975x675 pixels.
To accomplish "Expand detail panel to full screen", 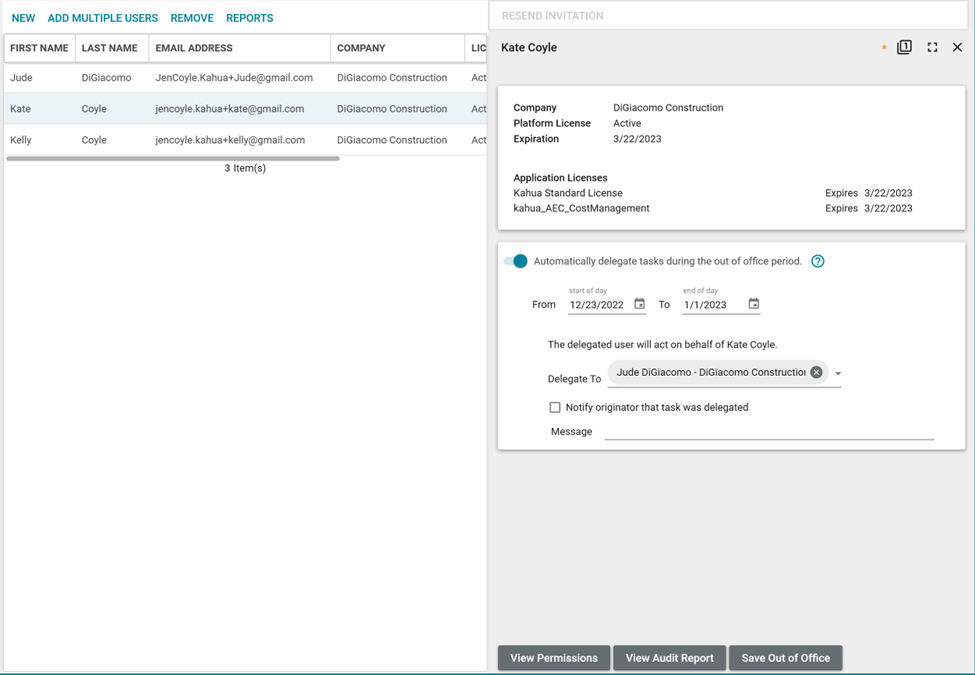I will tap(932, 47).
